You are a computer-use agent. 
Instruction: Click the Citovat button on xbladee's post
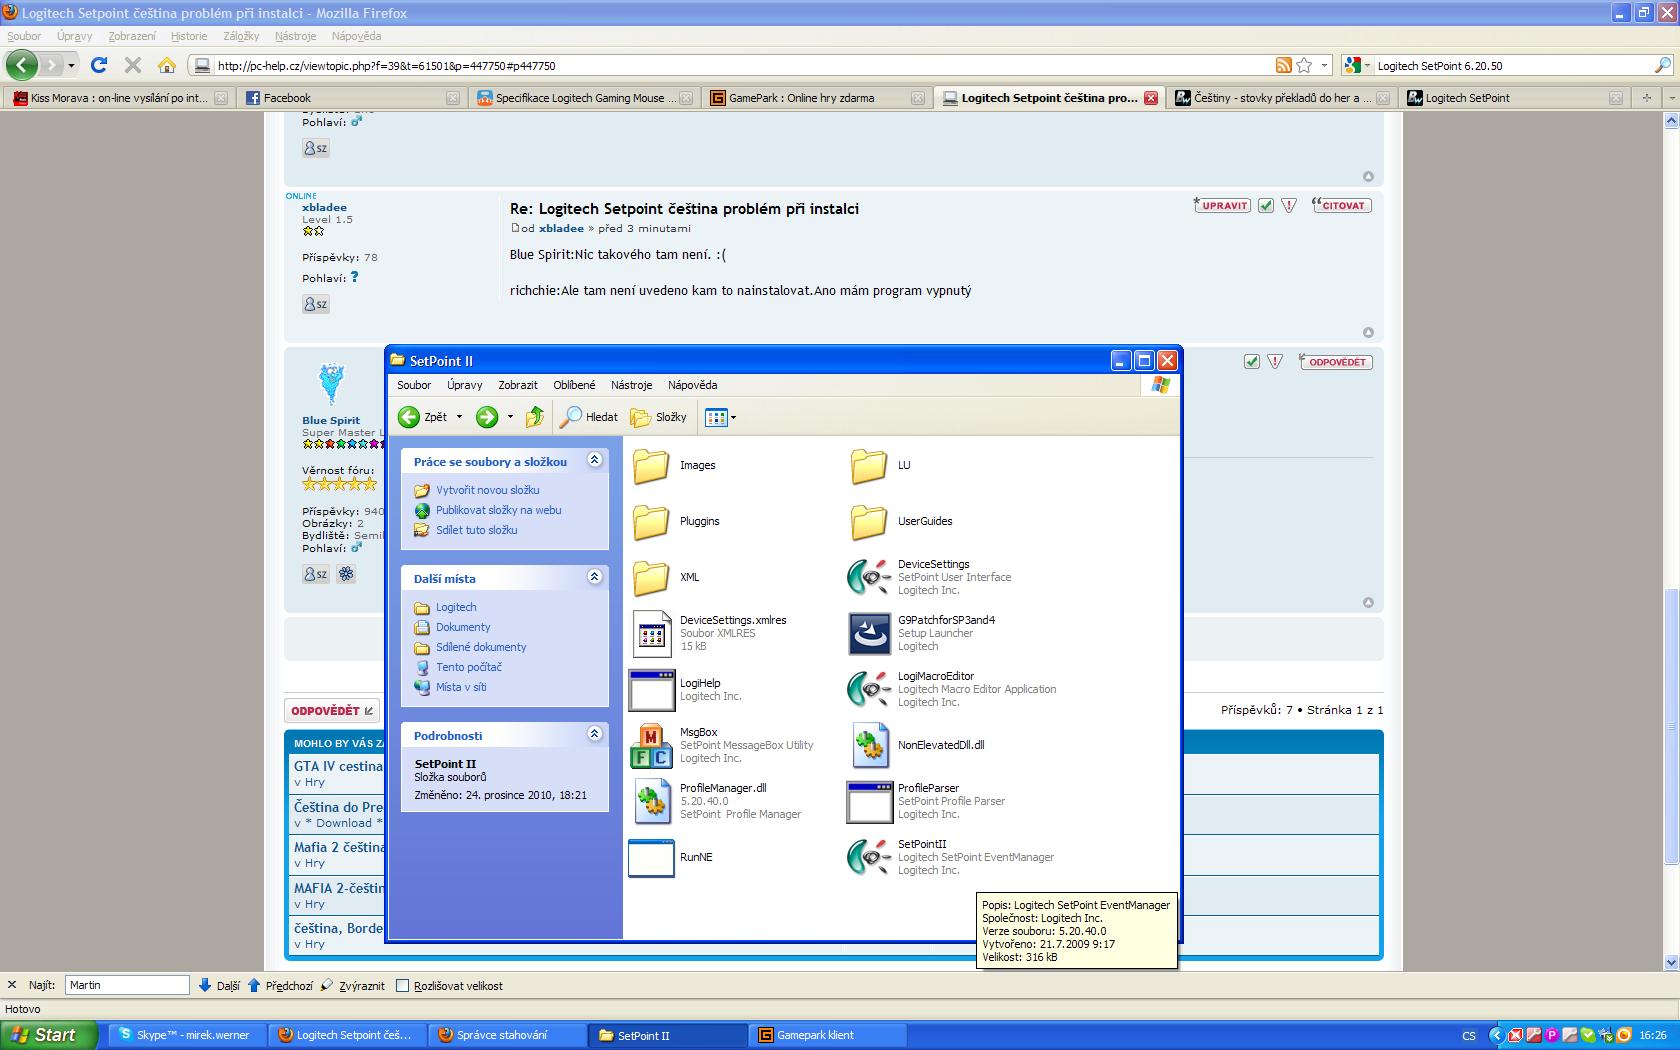pyautogui.click(x=1340, y=205)
